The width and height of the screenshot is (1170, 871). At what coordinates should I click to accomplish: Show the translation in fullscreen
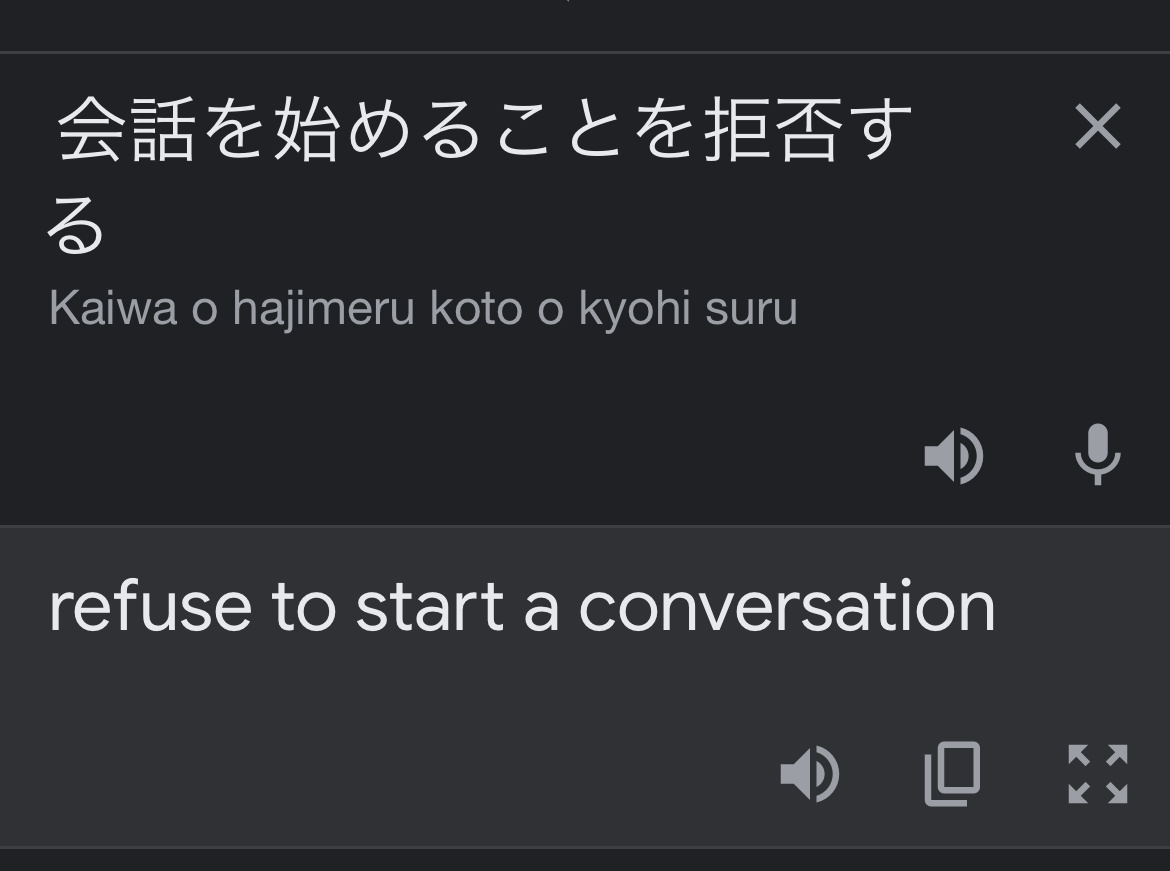(1098, 773)
